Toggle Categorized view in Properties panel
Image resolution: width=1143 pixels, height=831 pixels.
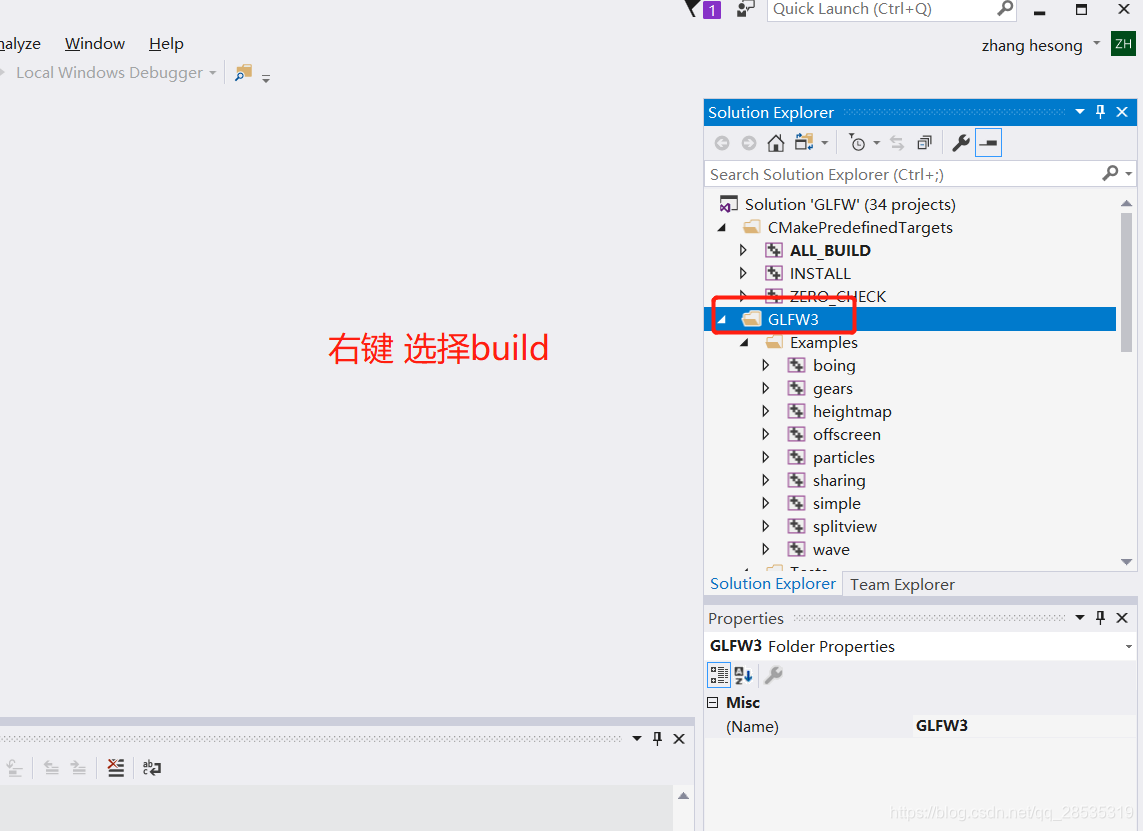click(719, 675)
